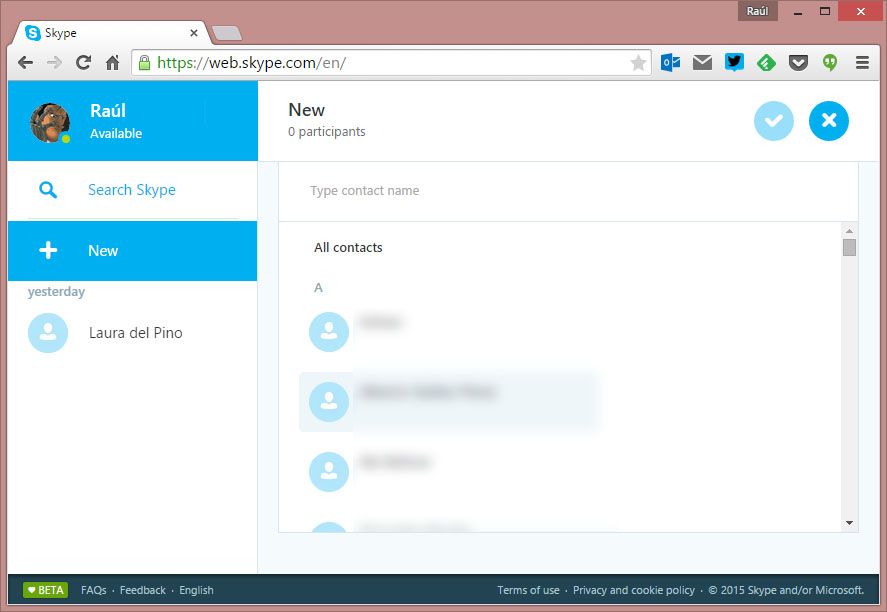The height and width of the screenshot is (612, 887).
Task: Click the search magnifier icon
Action: [48, 190]
